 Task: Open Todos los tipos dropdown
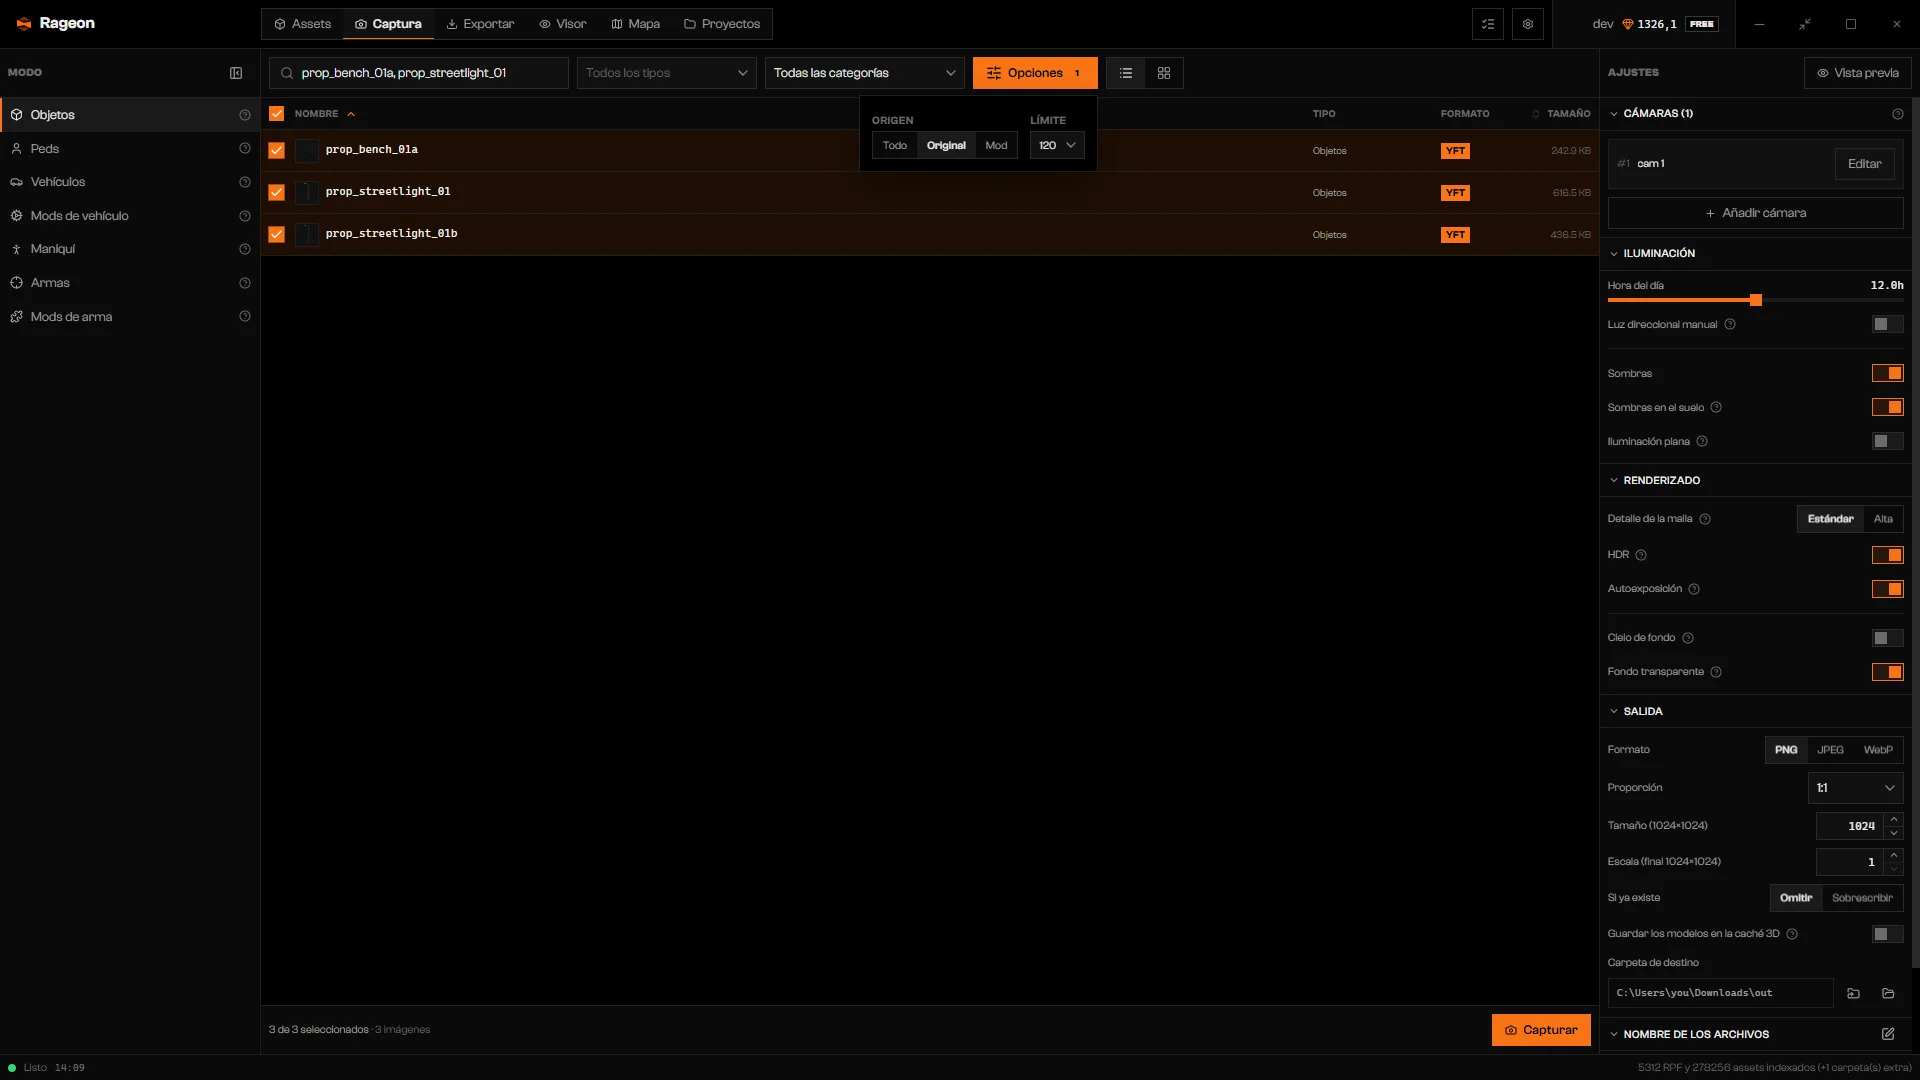(x=667, y=73)
